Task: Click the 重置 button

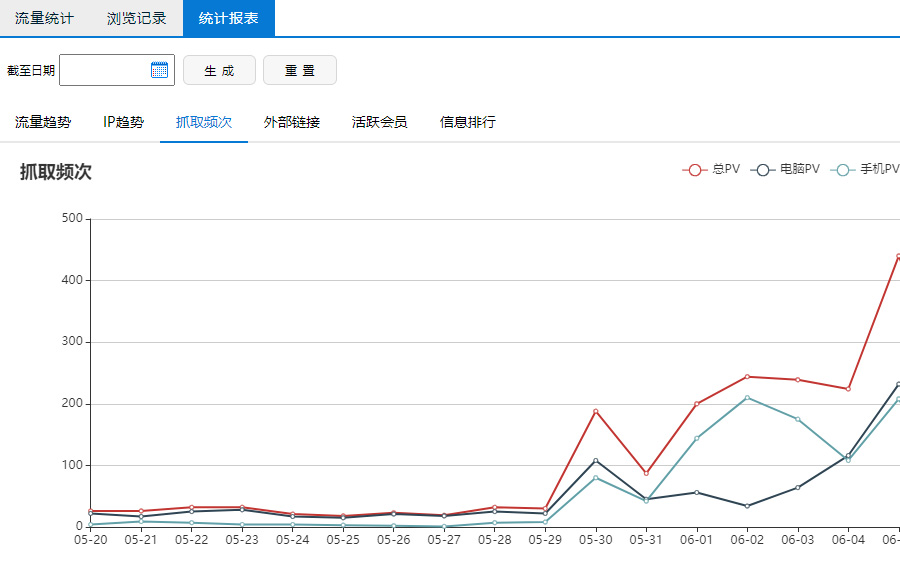Action: (x=299, y=71)
